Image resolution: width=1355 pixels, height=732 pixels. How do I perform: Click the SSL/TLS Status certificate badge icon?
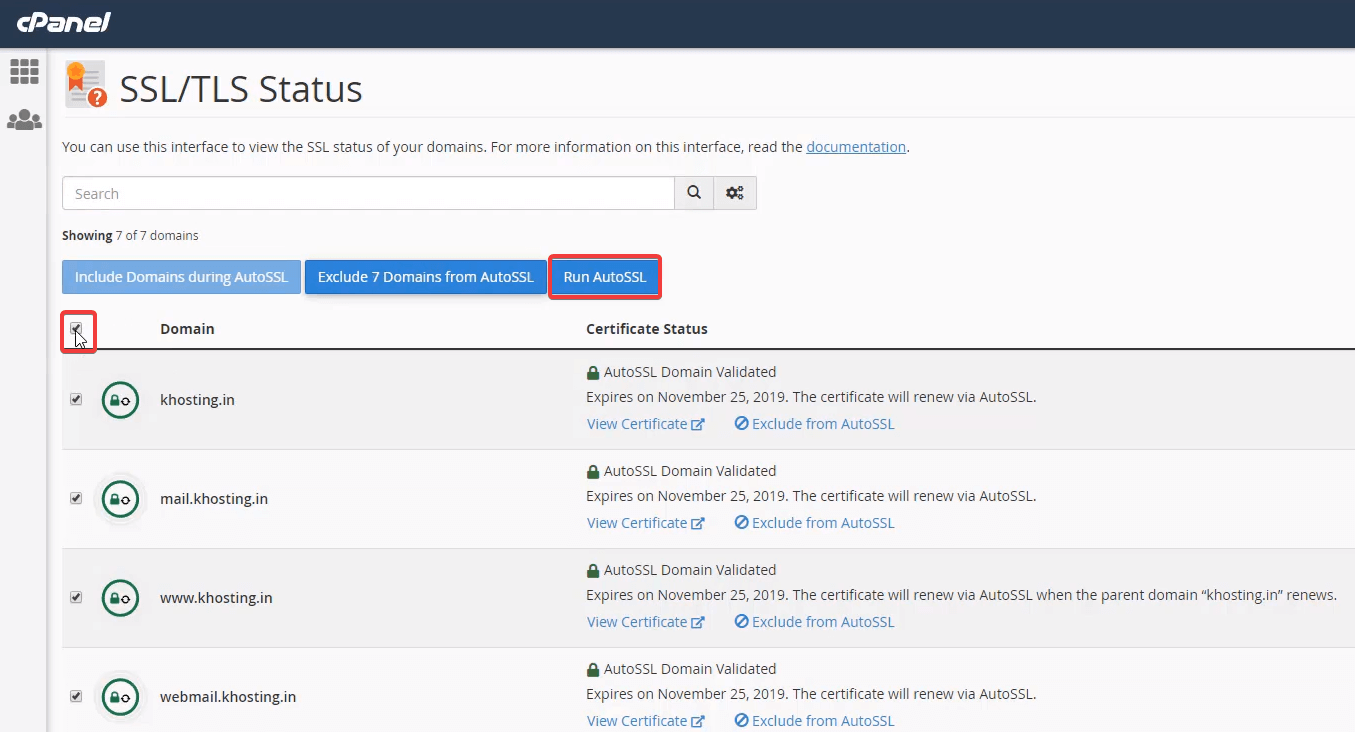pos(84,84)
